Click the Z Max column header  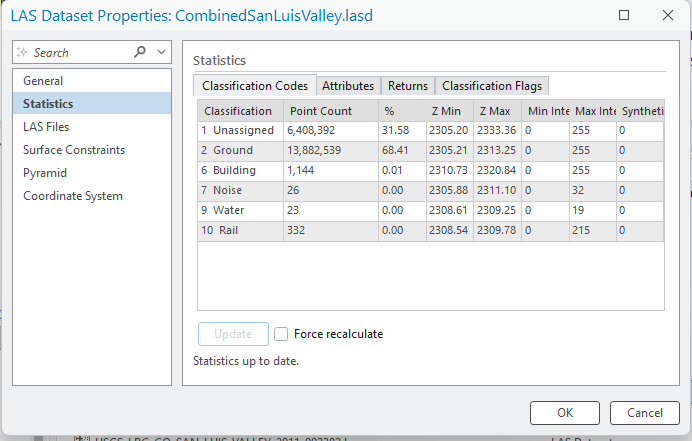tap(496, 111)
